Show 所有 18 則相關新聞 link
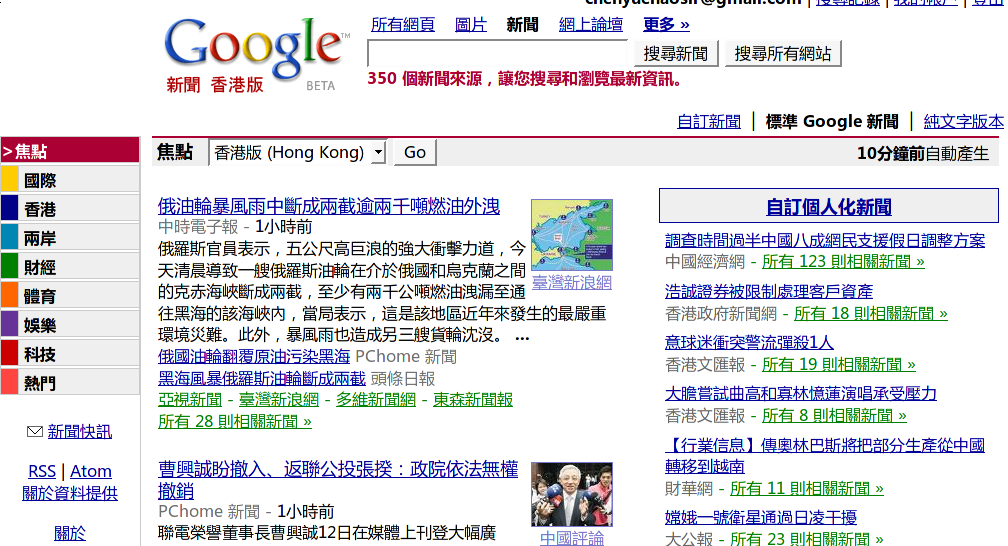 (870, 313)
